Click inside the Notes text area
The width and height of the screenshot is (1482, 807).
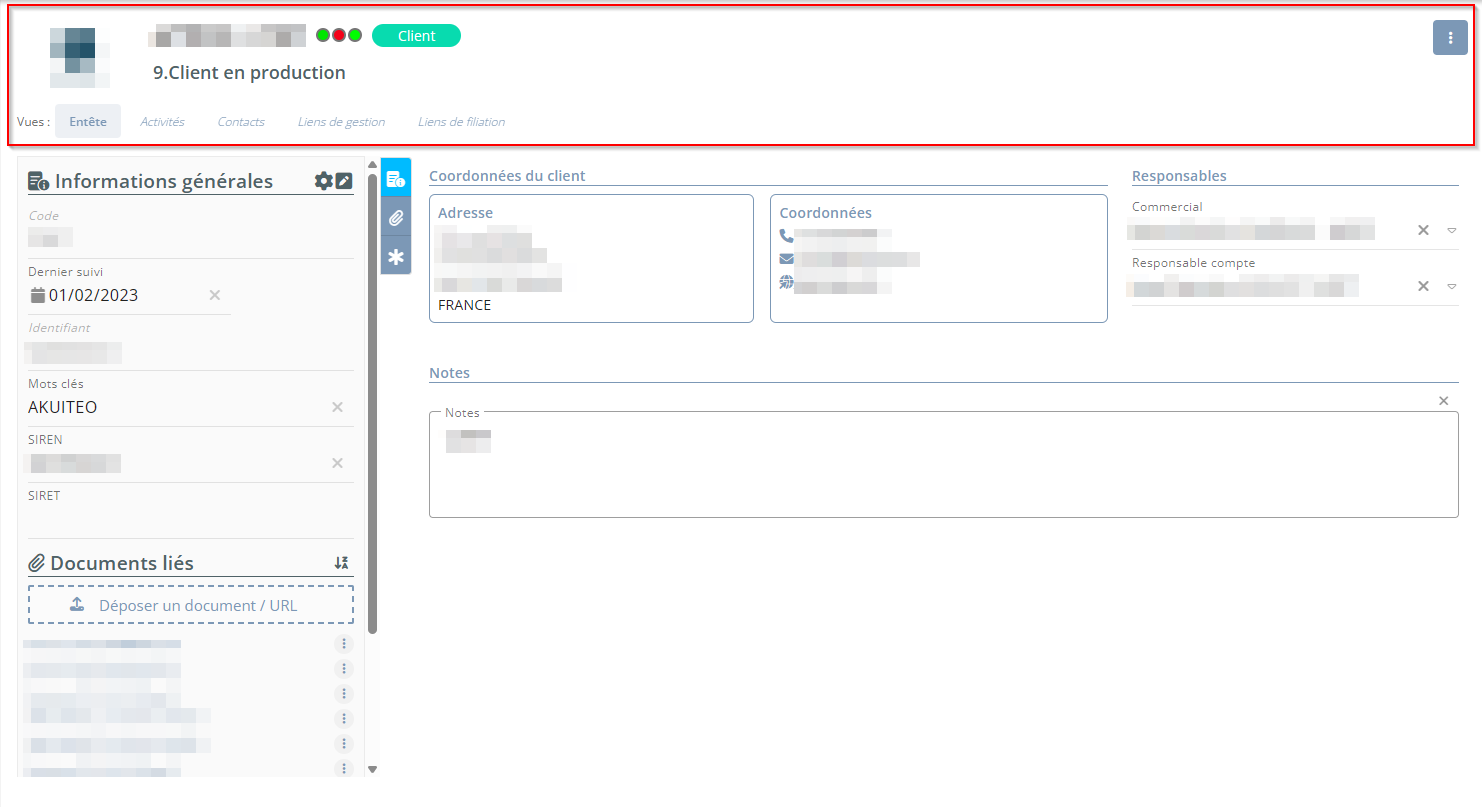pyautogui.click(x=943, y=470)
